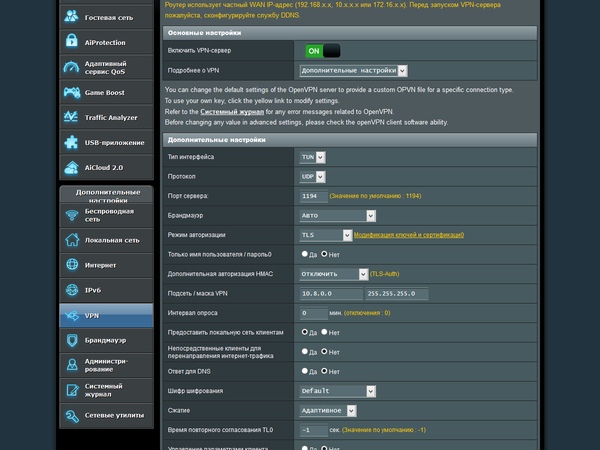Select Сетевые утилиты menu item
600x450 pixels.
[106, 416]
